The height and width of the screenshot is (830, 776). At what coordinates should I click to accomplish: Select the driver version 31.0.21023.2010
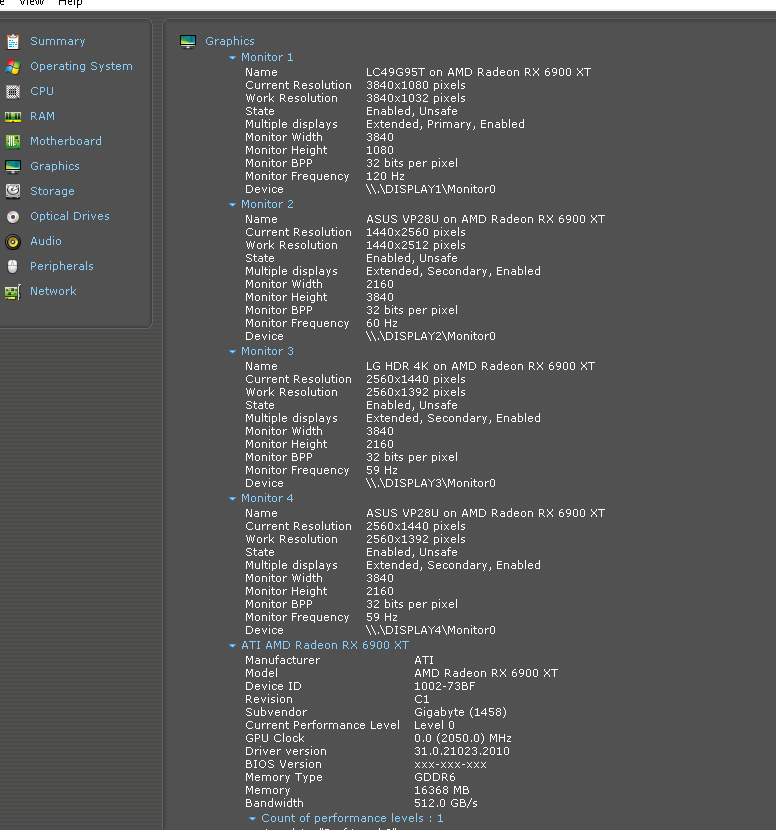pyautogui.click(x=462, y=751)
